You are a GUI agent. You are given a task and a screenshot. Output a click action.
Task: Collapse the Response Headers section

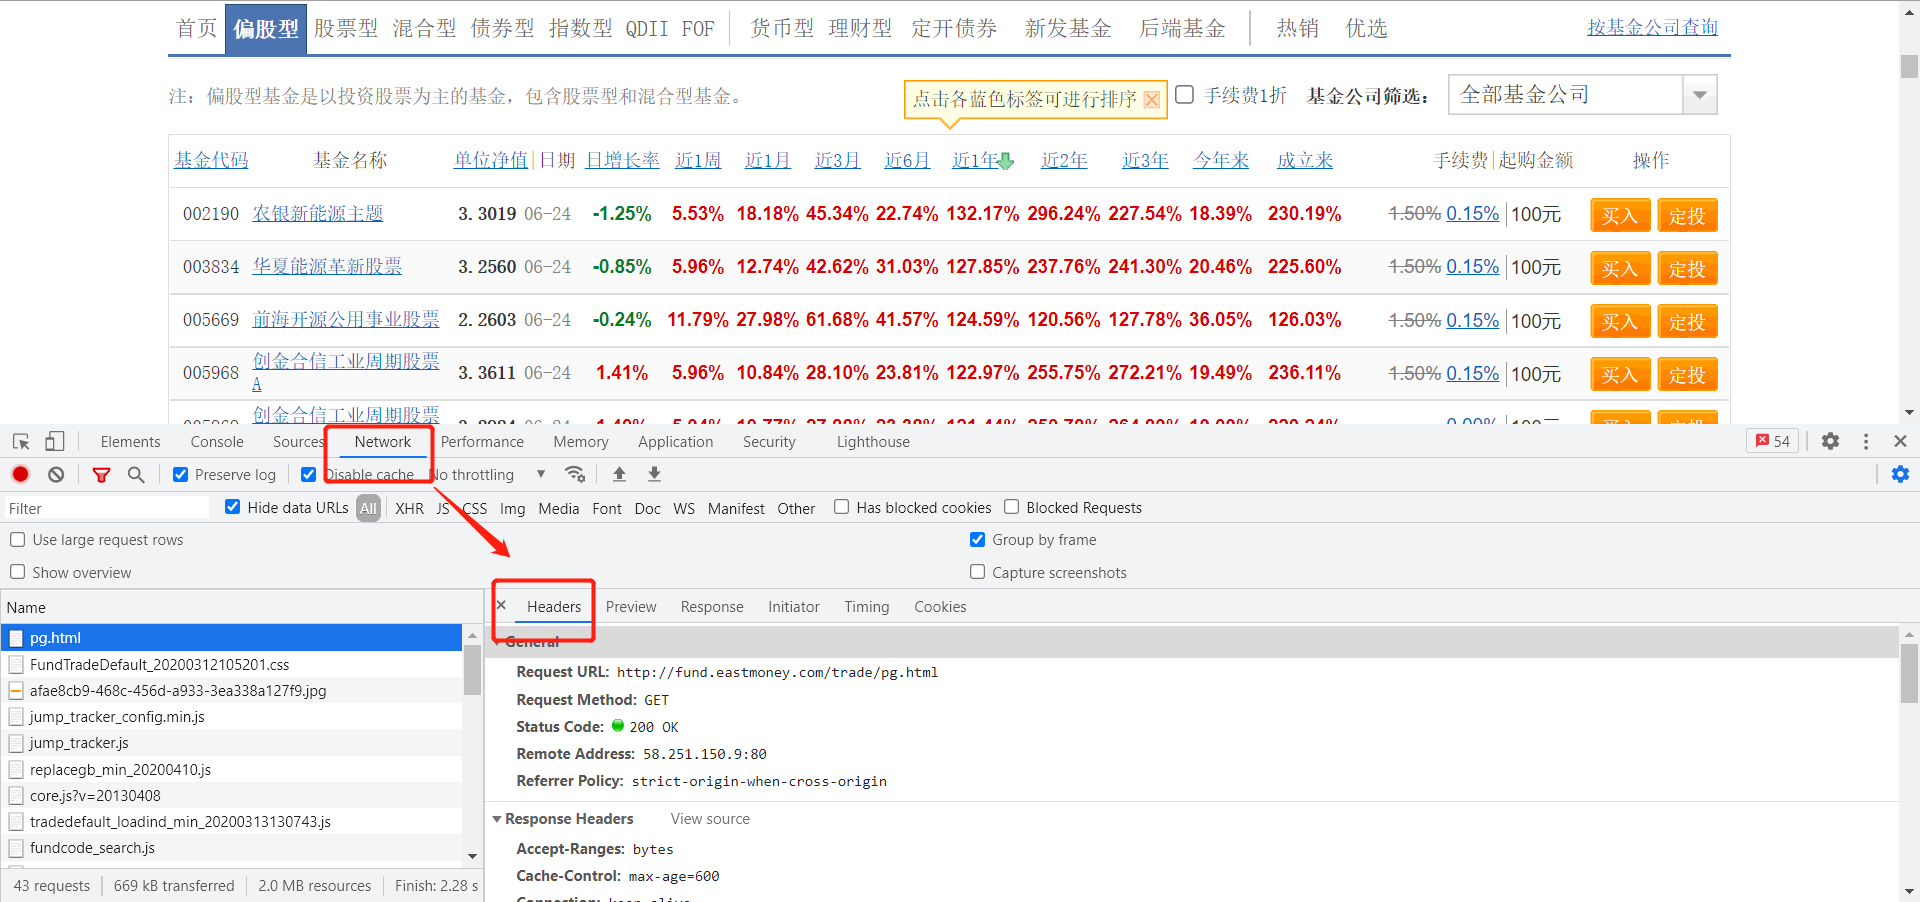(497, 819)
